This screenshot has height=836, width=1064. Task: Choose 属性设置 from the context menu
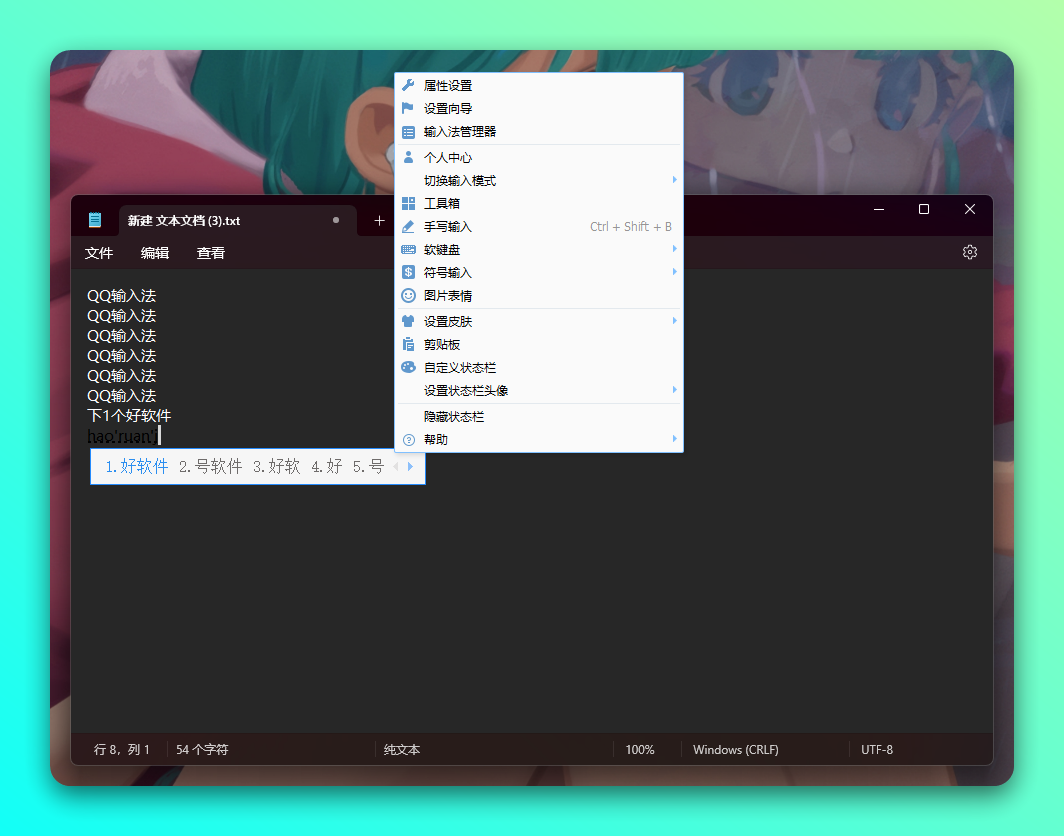point(539,86)
